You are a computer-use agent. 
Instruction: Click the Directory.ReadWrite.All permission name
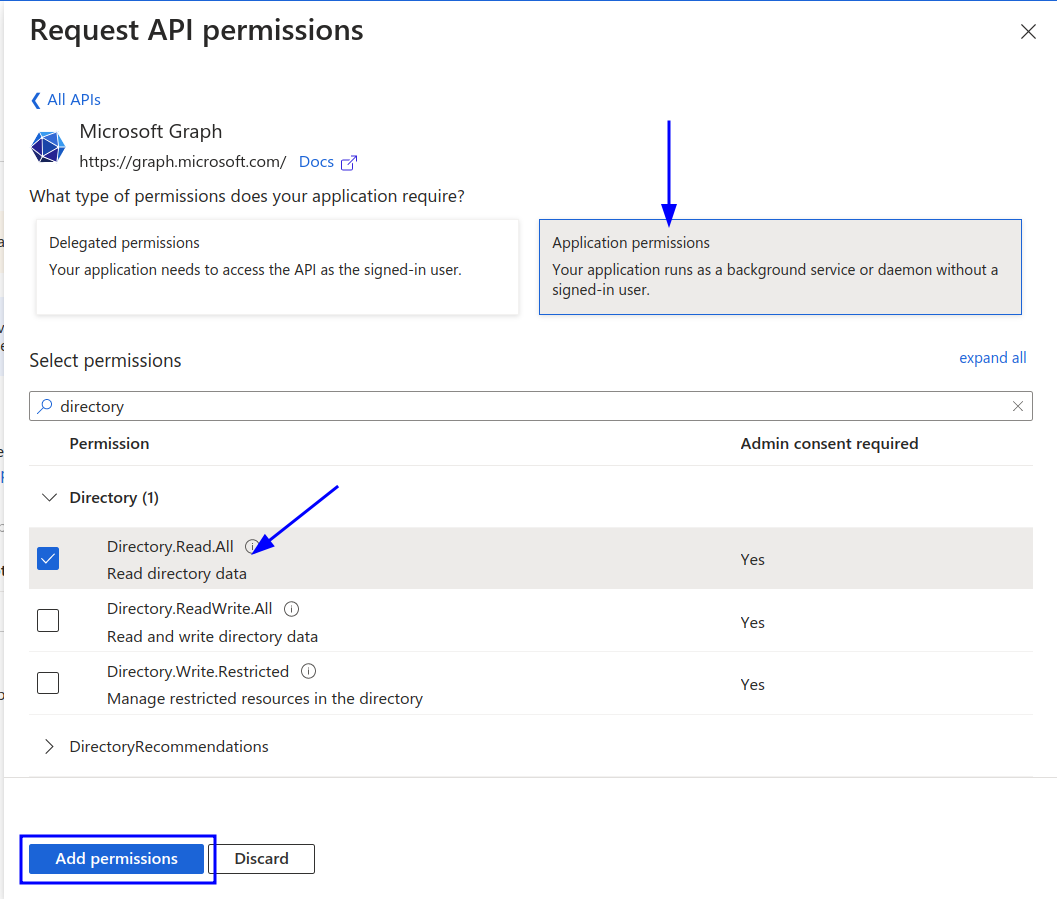(189, 609)
